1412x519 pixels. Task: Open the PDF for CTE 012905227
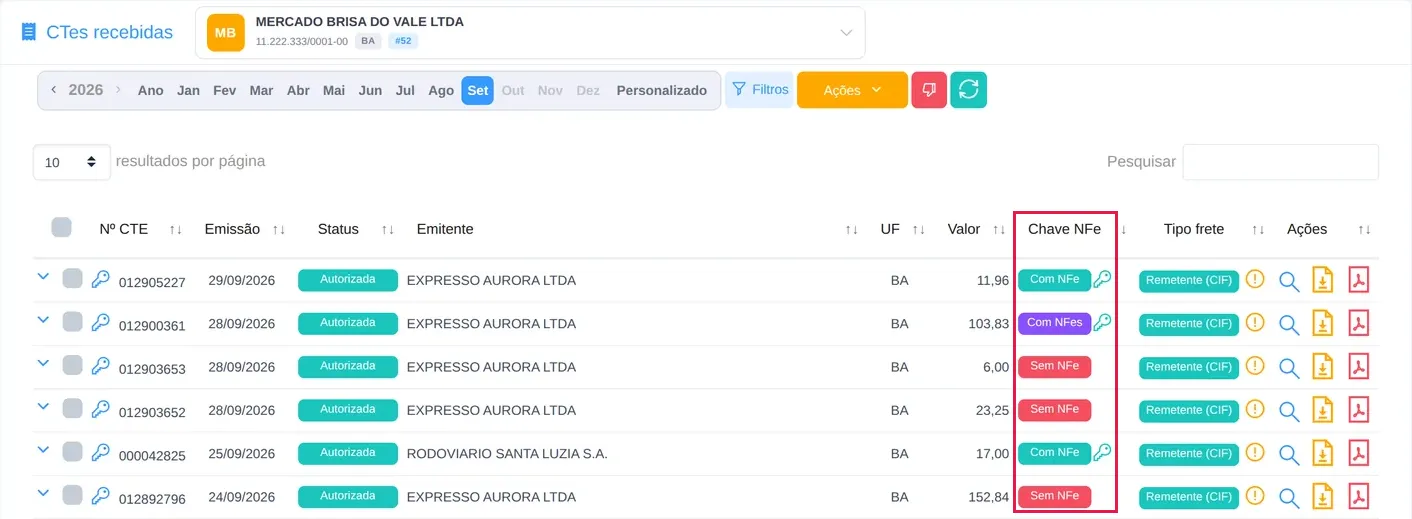(1358, 280)
